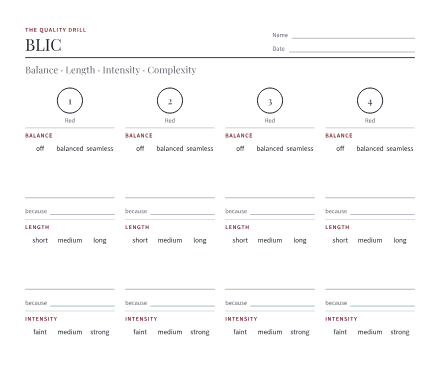The image size is (440, 373).
Task: Click the numbered circle 3
Action: point(270,101)
